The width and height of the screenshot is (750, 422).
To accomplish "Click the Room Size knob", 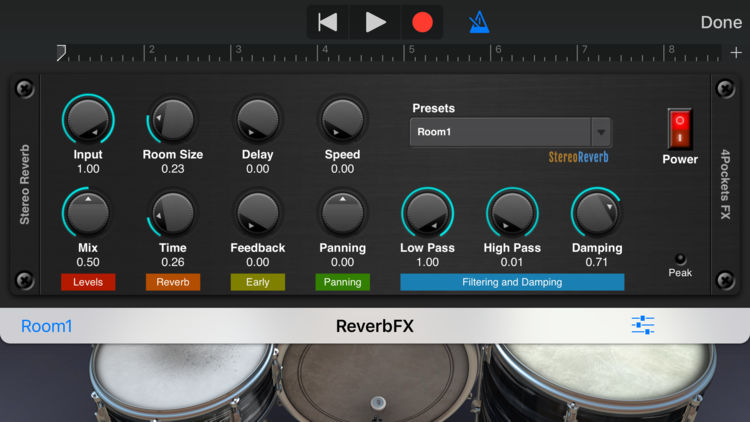I will point(173,121).
